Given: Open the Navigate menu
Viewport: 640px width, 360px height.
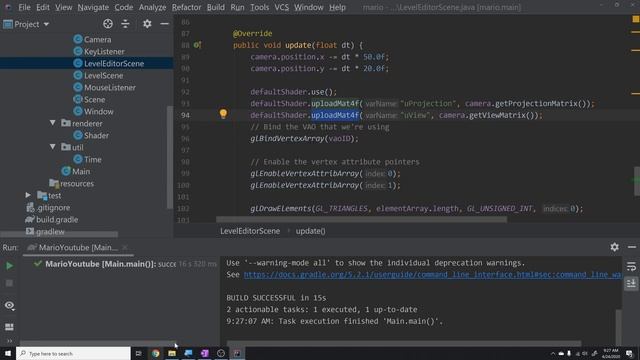Looking at the screenshot, I should point(93,7).
